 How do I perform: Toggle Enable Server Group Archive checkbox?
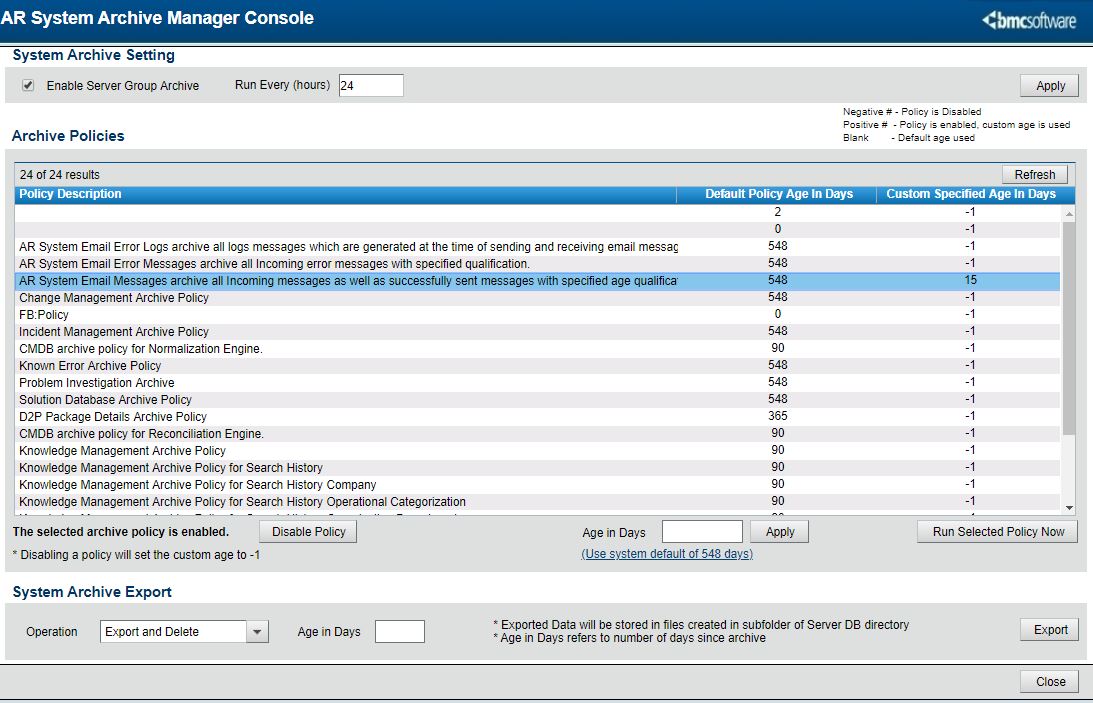click(28, 86)
